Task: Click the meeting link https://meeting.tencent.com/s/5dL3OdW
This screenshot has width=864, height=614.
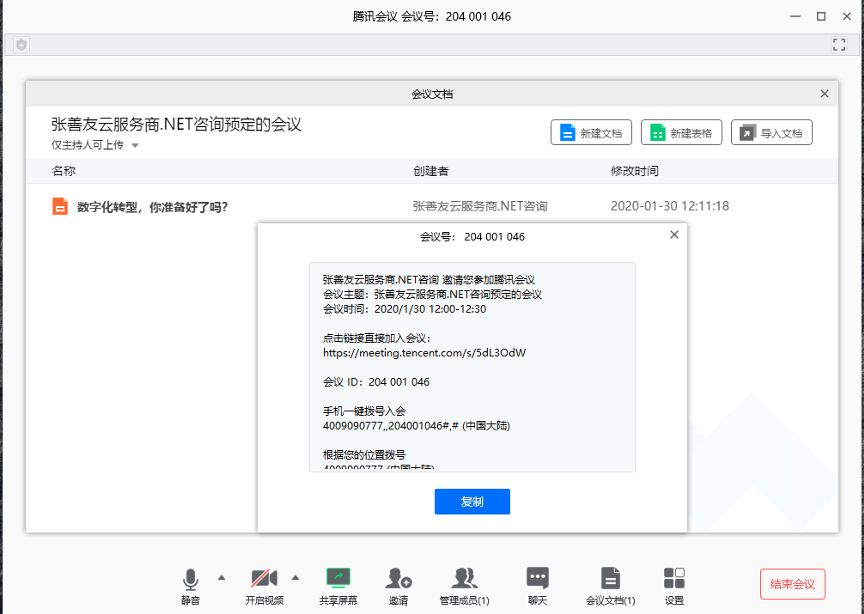Action: [424, 353]
